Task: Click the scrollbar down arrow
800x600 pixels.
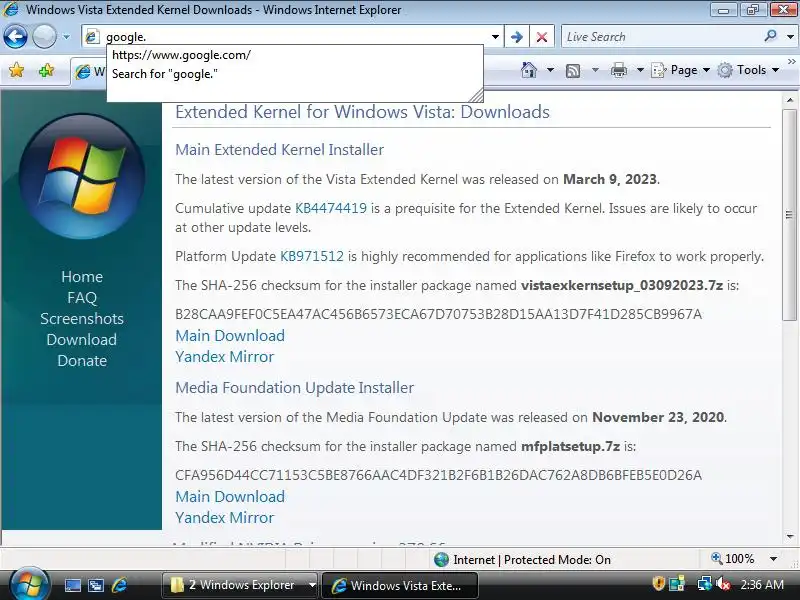Action: pos(790,536)
